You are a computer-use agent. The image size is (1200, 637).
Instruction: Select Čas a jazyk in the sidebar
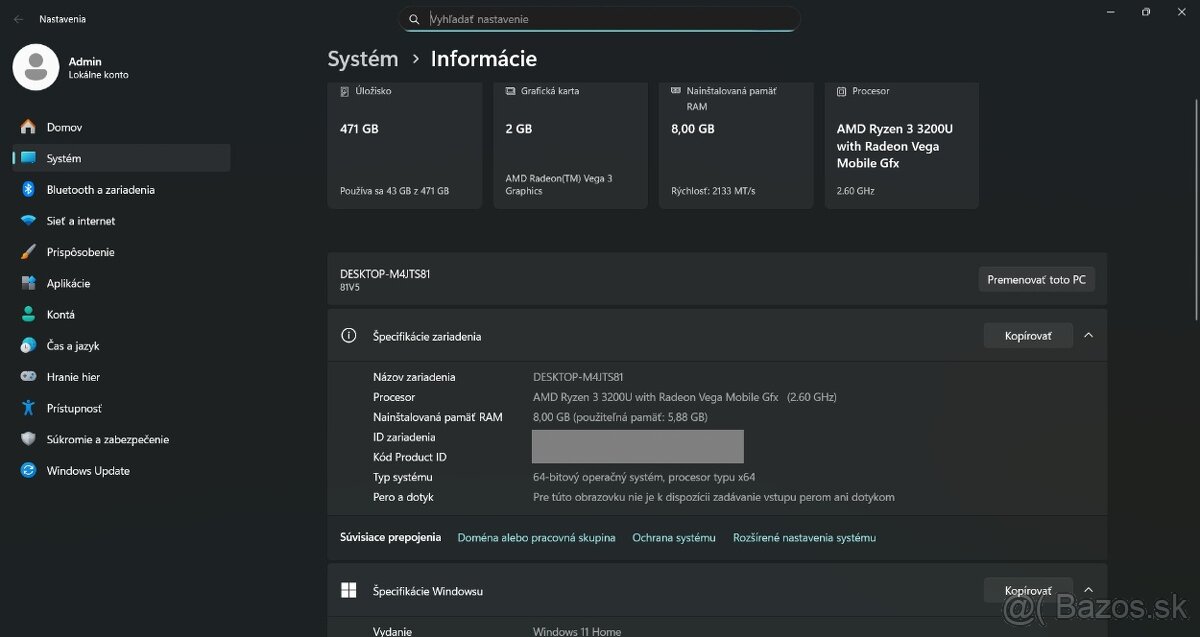(75, 345)
